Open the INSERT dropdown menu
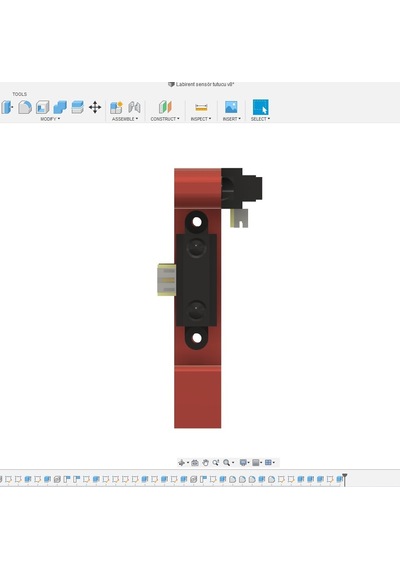Viewport: 400px width, 570px height. click(x=232, y=119)
